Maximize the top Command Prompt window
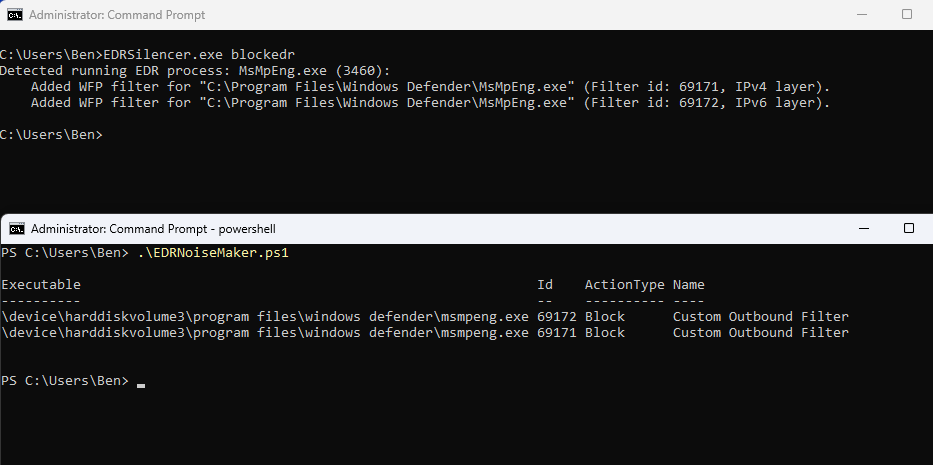This screenshot has width=933, height=465. (x=907, y=15)
